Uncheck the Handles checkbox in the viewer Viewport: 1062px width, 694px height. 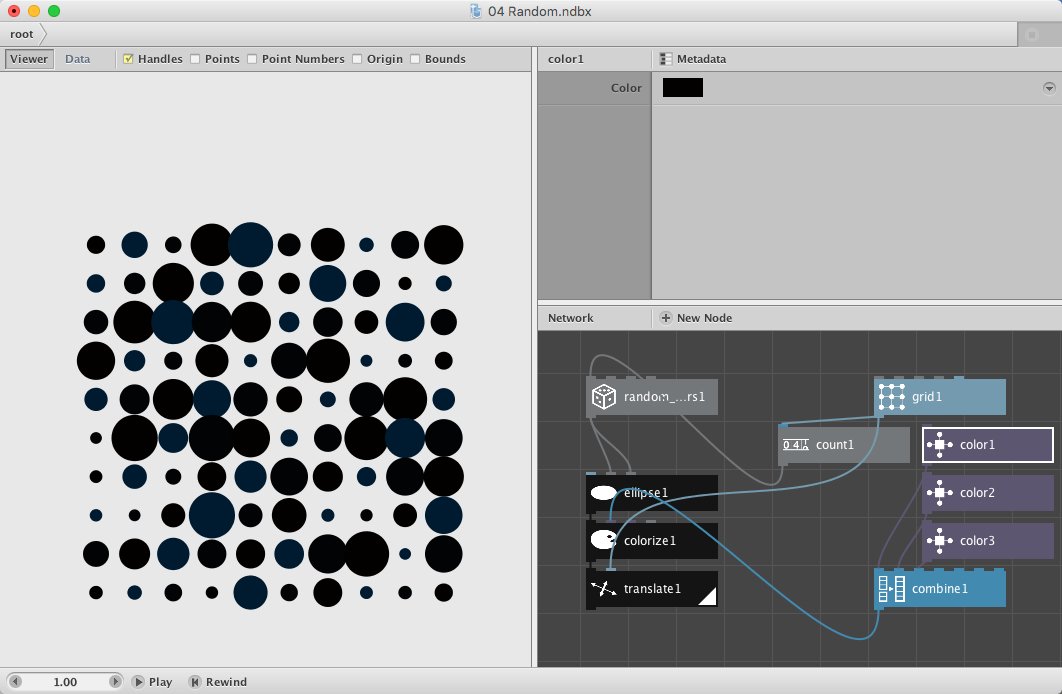[x=128, y=59]
